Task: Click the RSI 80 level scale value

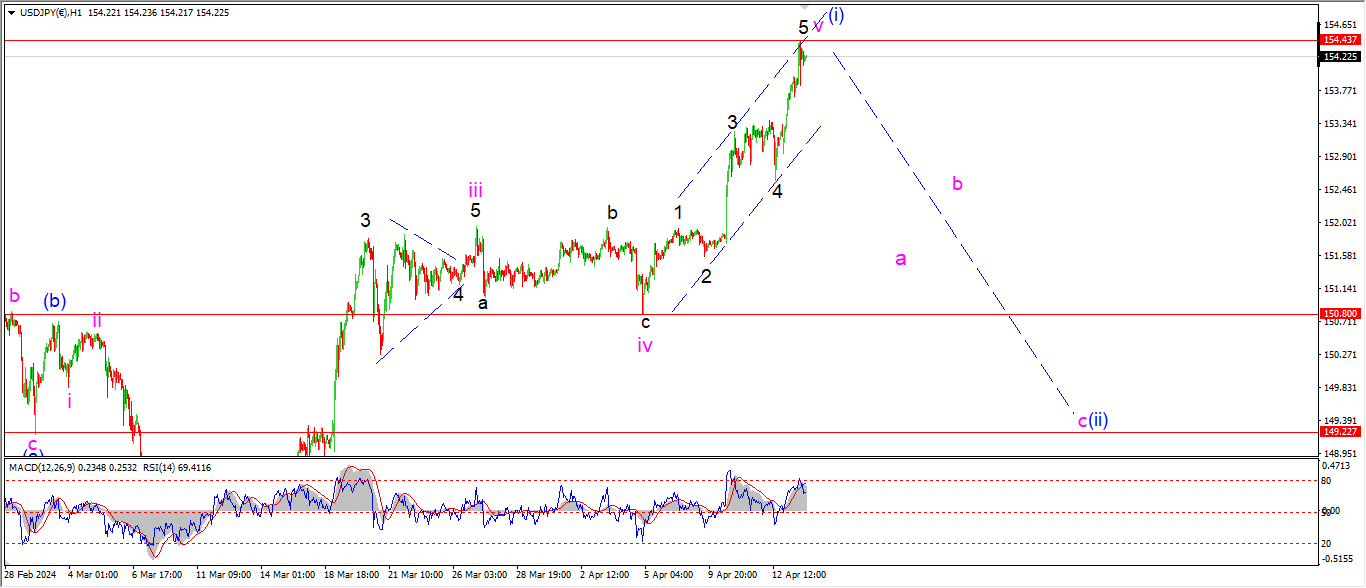Action: 1327,480
